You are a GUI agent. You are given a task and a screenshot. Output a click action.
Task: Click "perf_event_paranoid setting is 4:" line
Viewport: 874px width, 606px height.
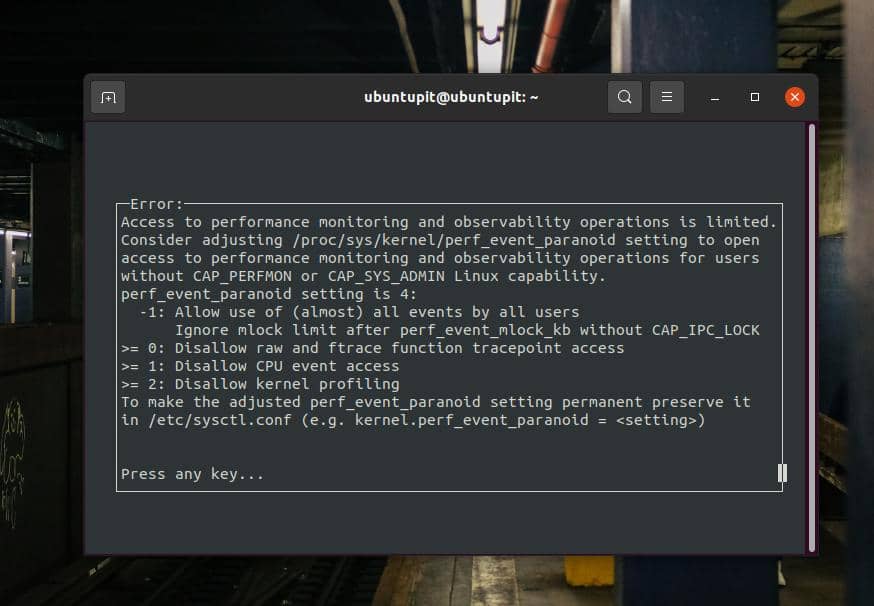click(269, 294)
